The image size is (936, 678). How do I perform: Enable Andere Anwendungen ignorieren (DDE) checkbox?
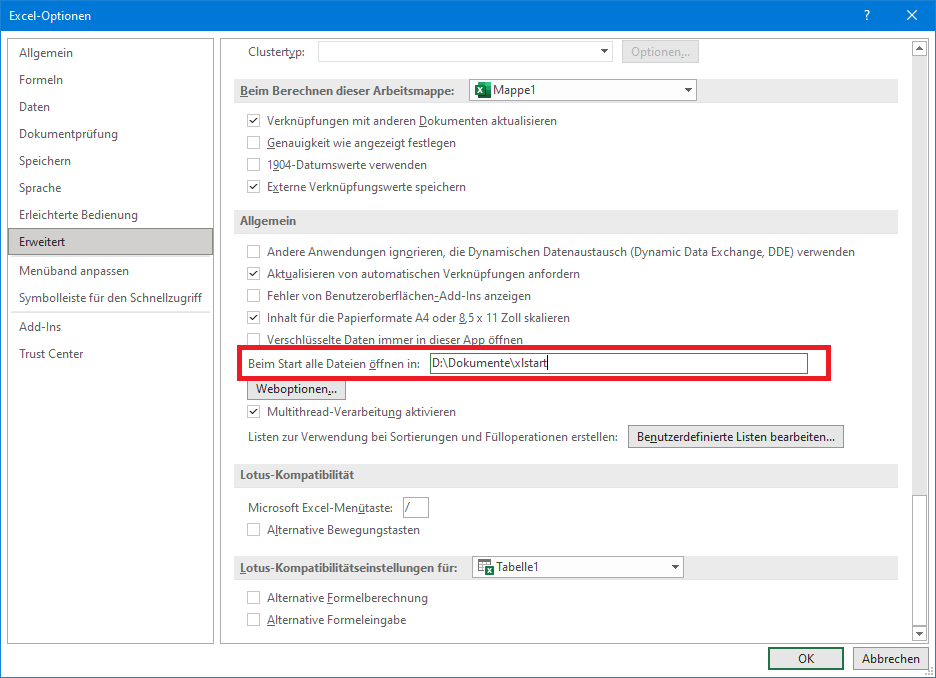click(x=254, y=252)
